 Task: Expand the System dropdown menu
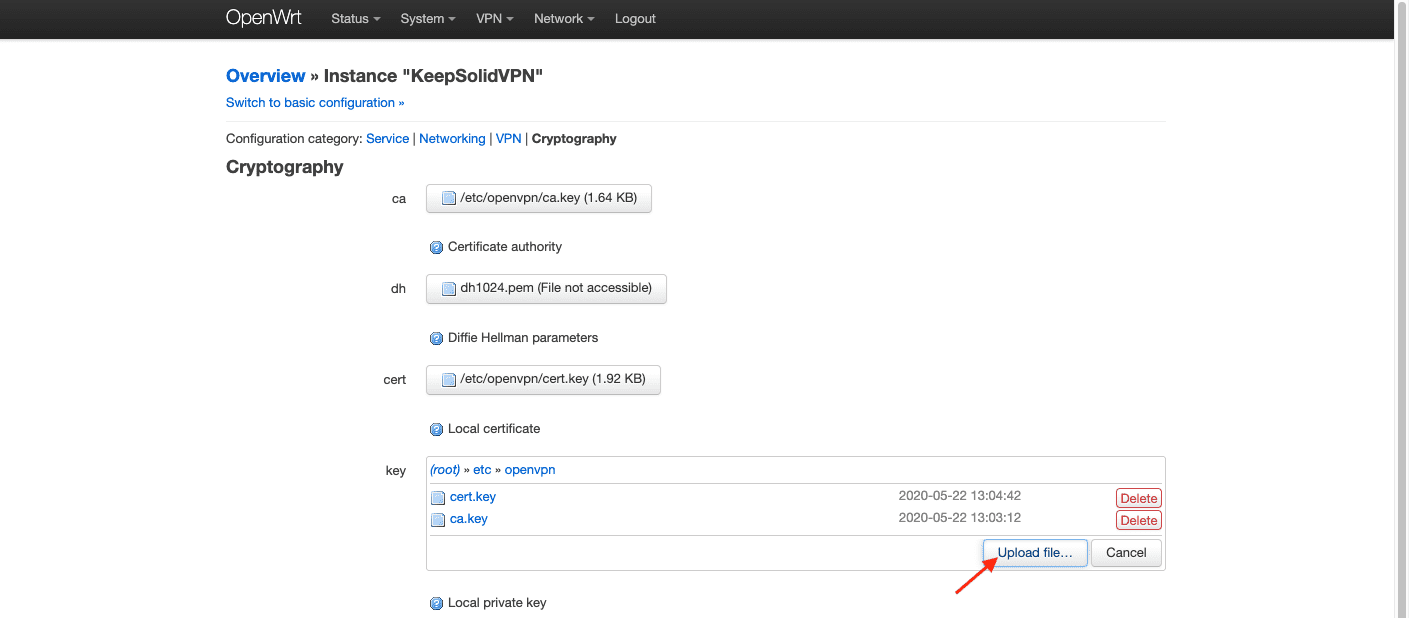(428, 19)
